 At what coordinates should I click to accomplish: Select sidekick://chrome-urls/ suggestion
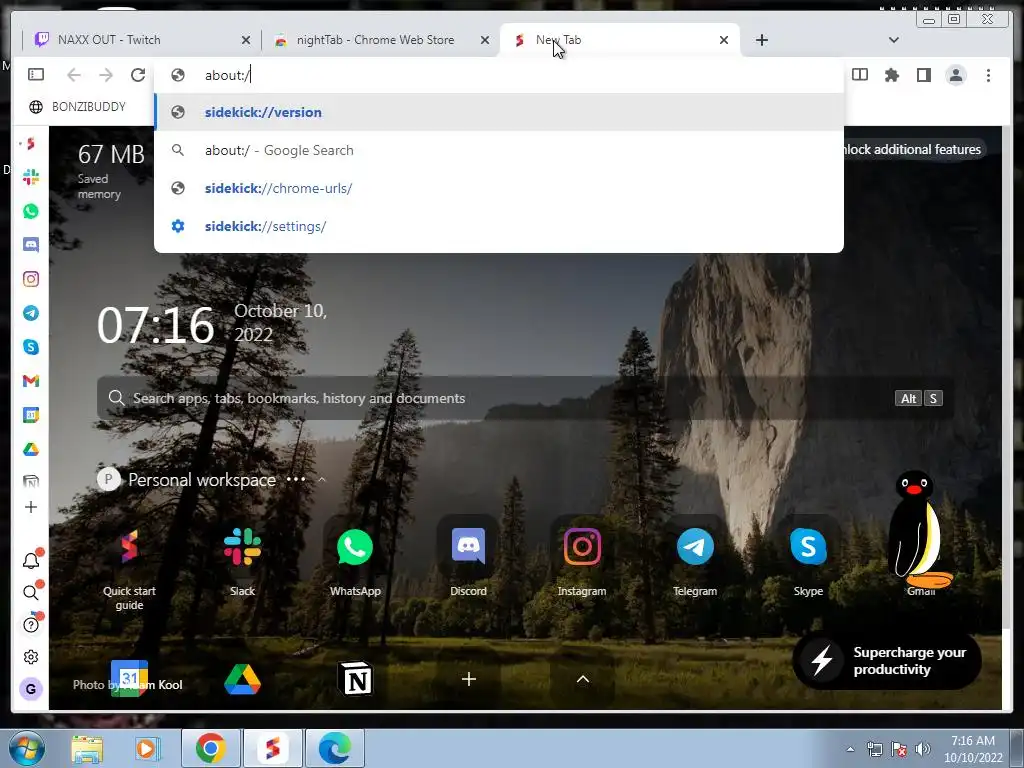[498, 188]
